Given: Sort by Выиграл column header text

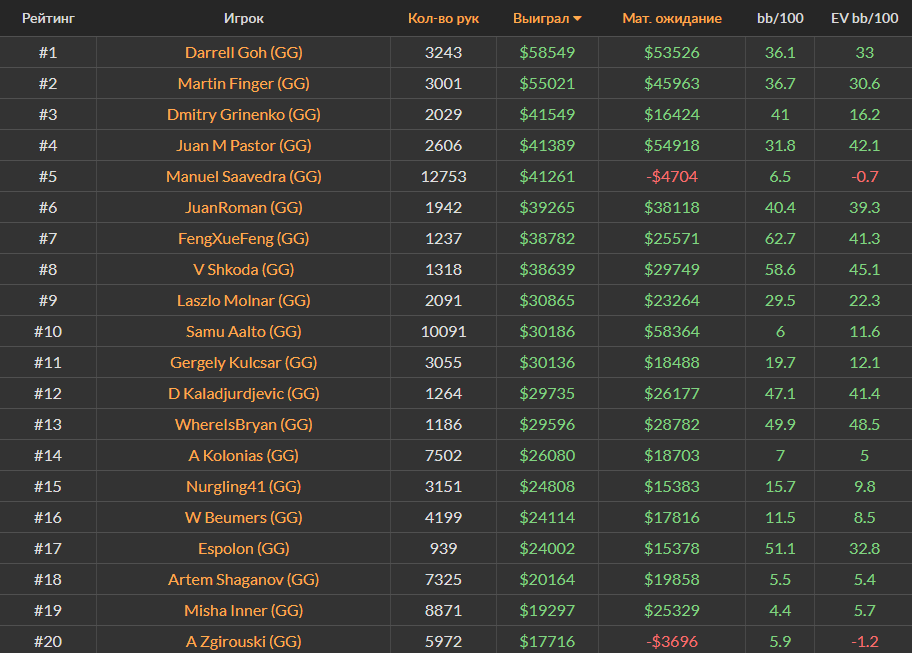Looking at the screenshot, I should [540, 19].
